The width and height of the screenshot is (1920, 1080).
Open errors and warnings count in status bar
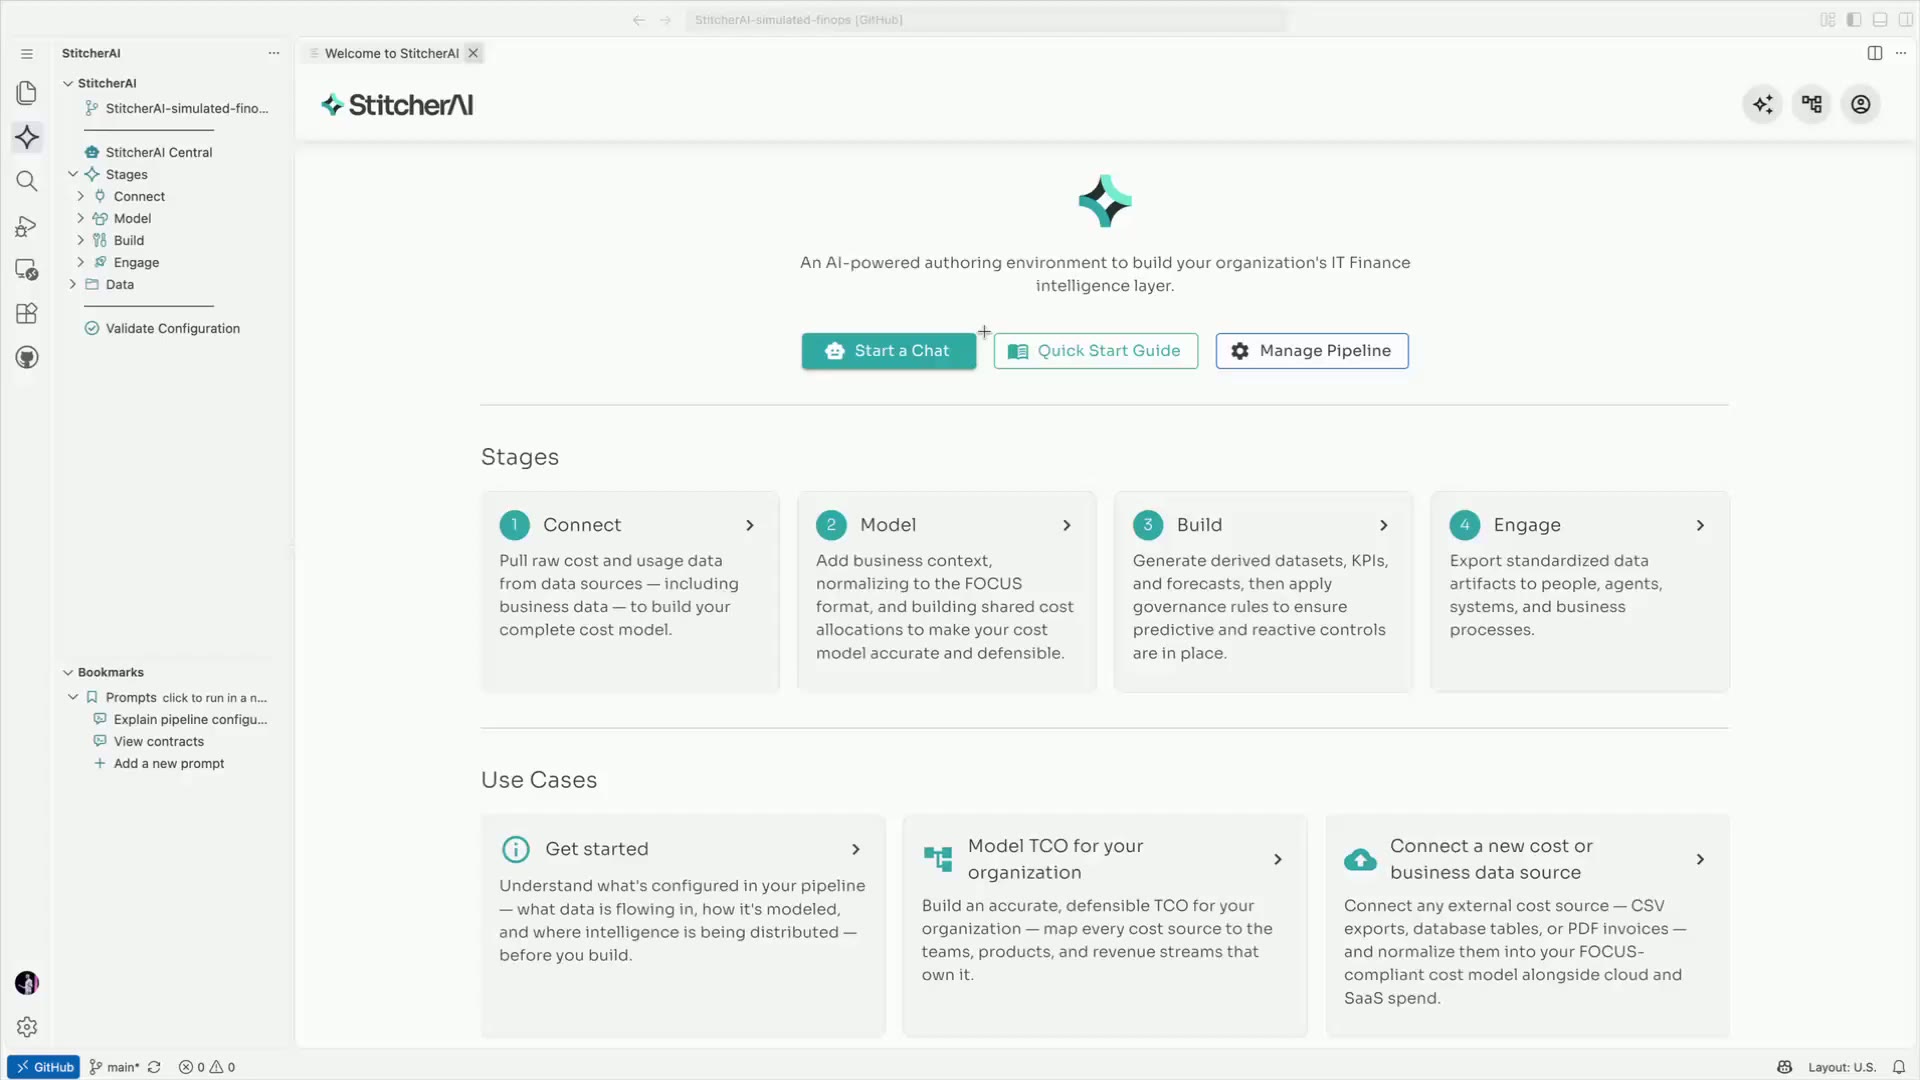pos(207,1067)
